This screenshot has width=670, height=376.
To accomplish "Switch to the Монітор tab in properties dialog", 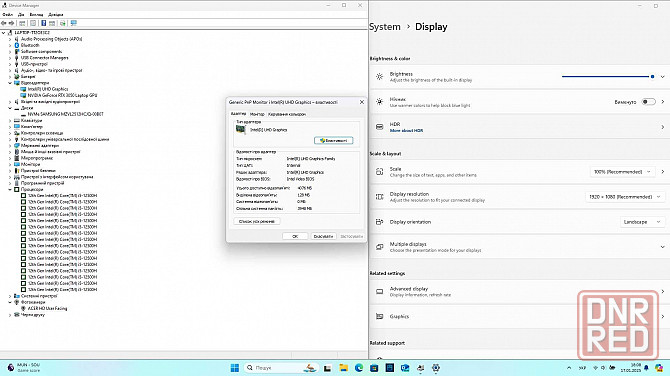I will pyautogui.click(x=257, y=114).
